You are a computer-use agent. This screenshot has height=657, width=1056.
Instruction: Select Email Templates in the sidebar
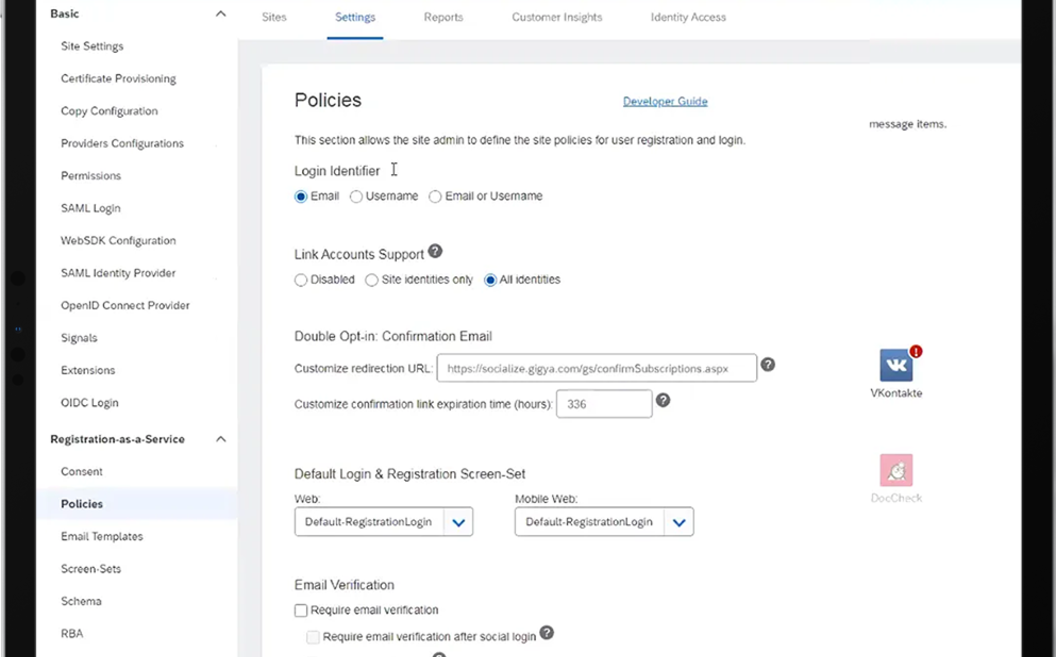pyautogui.click(x=101, y=536)
